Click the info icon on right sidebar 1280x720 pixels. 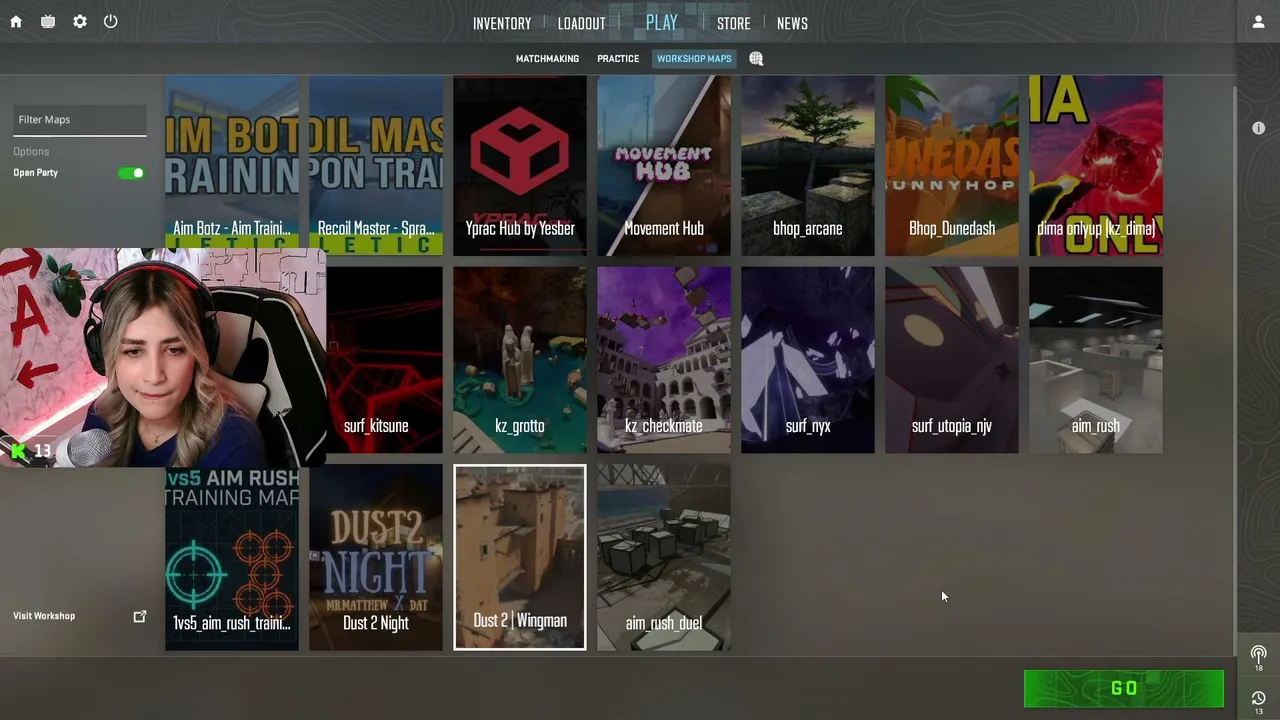click(x=1258, y=128)
